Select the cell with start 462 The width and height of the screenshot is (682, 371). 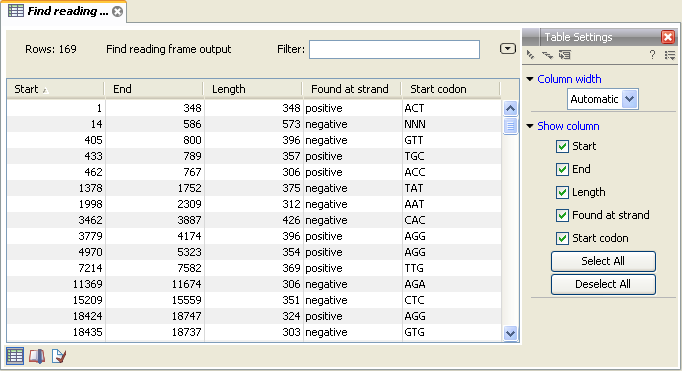(x=56, y=172)
